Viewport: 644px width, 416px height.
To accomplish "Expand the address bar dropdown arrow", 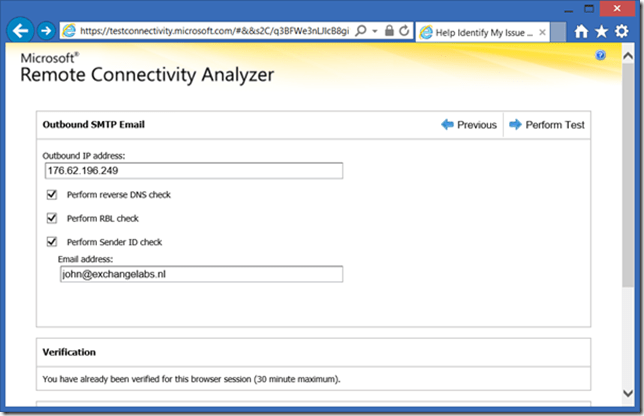I will (374, 31).
